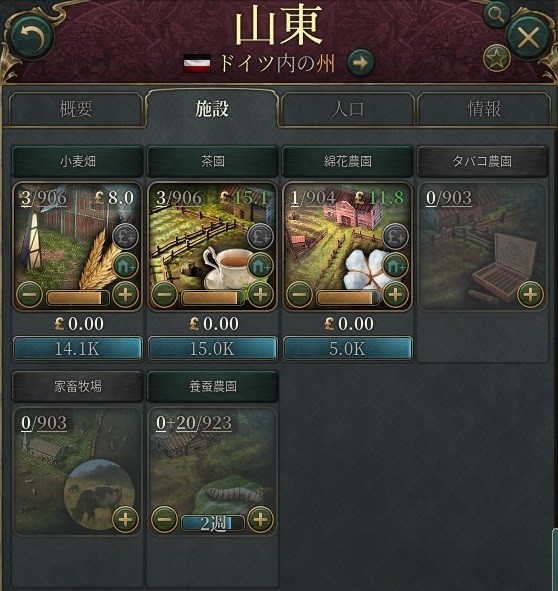Click the 養蚕農園 building header button
558x591 pixels.
click(213, 386)
